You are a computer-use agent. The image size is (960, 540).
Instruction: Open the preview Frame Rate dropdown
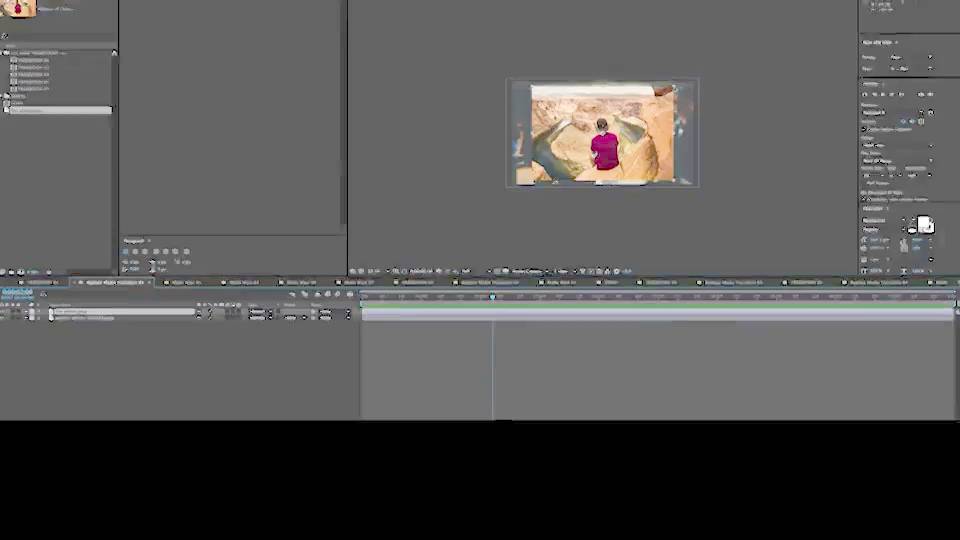point(875,175)
